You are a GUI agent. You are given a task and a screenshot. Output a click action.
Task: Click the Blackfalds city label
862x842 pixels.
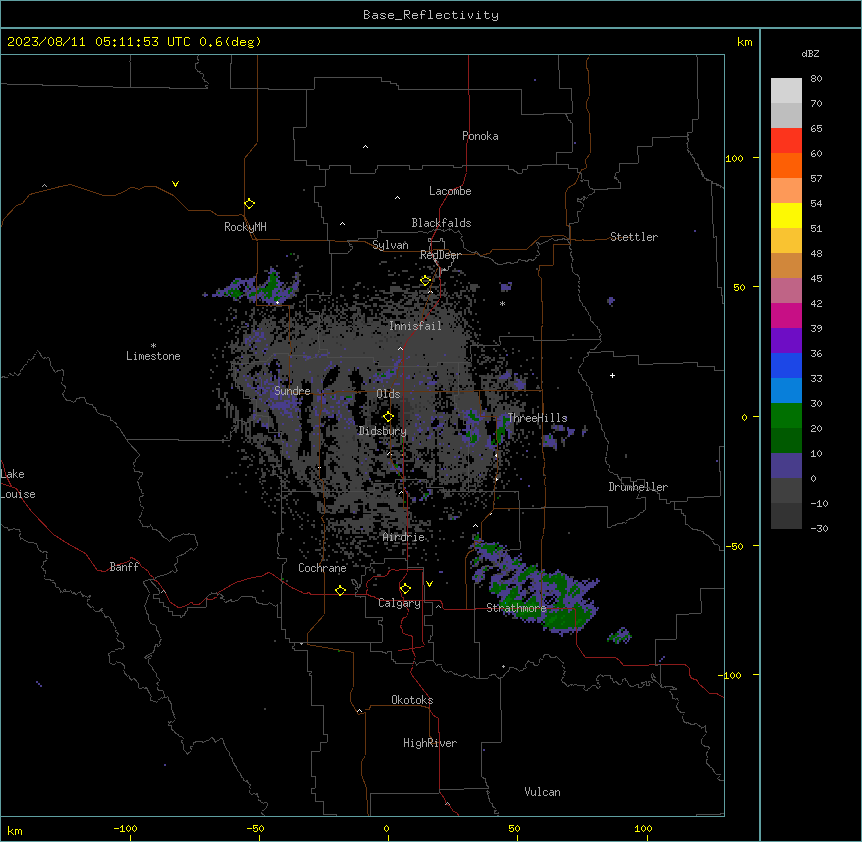tap(441, 223)
